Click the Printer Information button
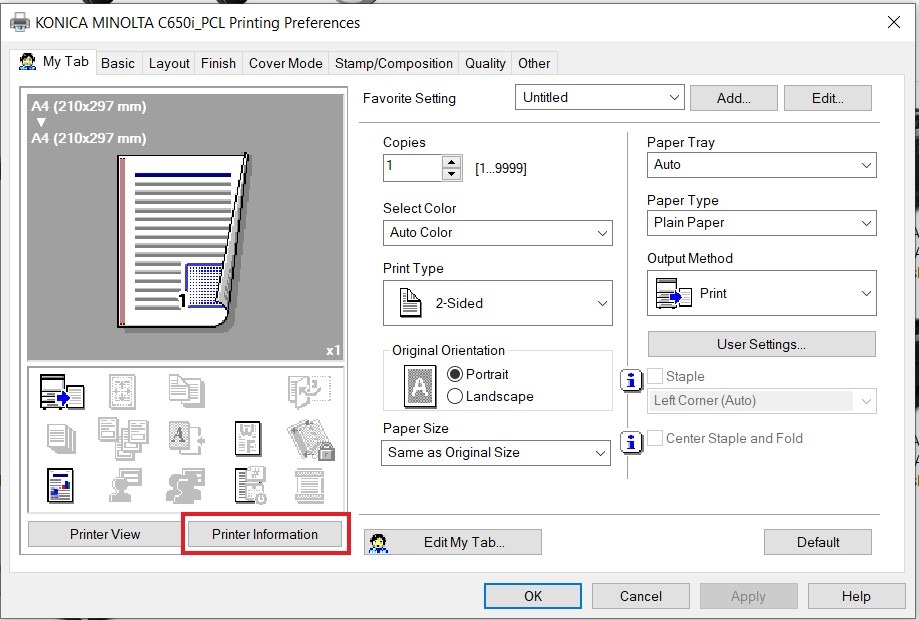This screenshot has width=919, height=620. (x=265, y=534)
